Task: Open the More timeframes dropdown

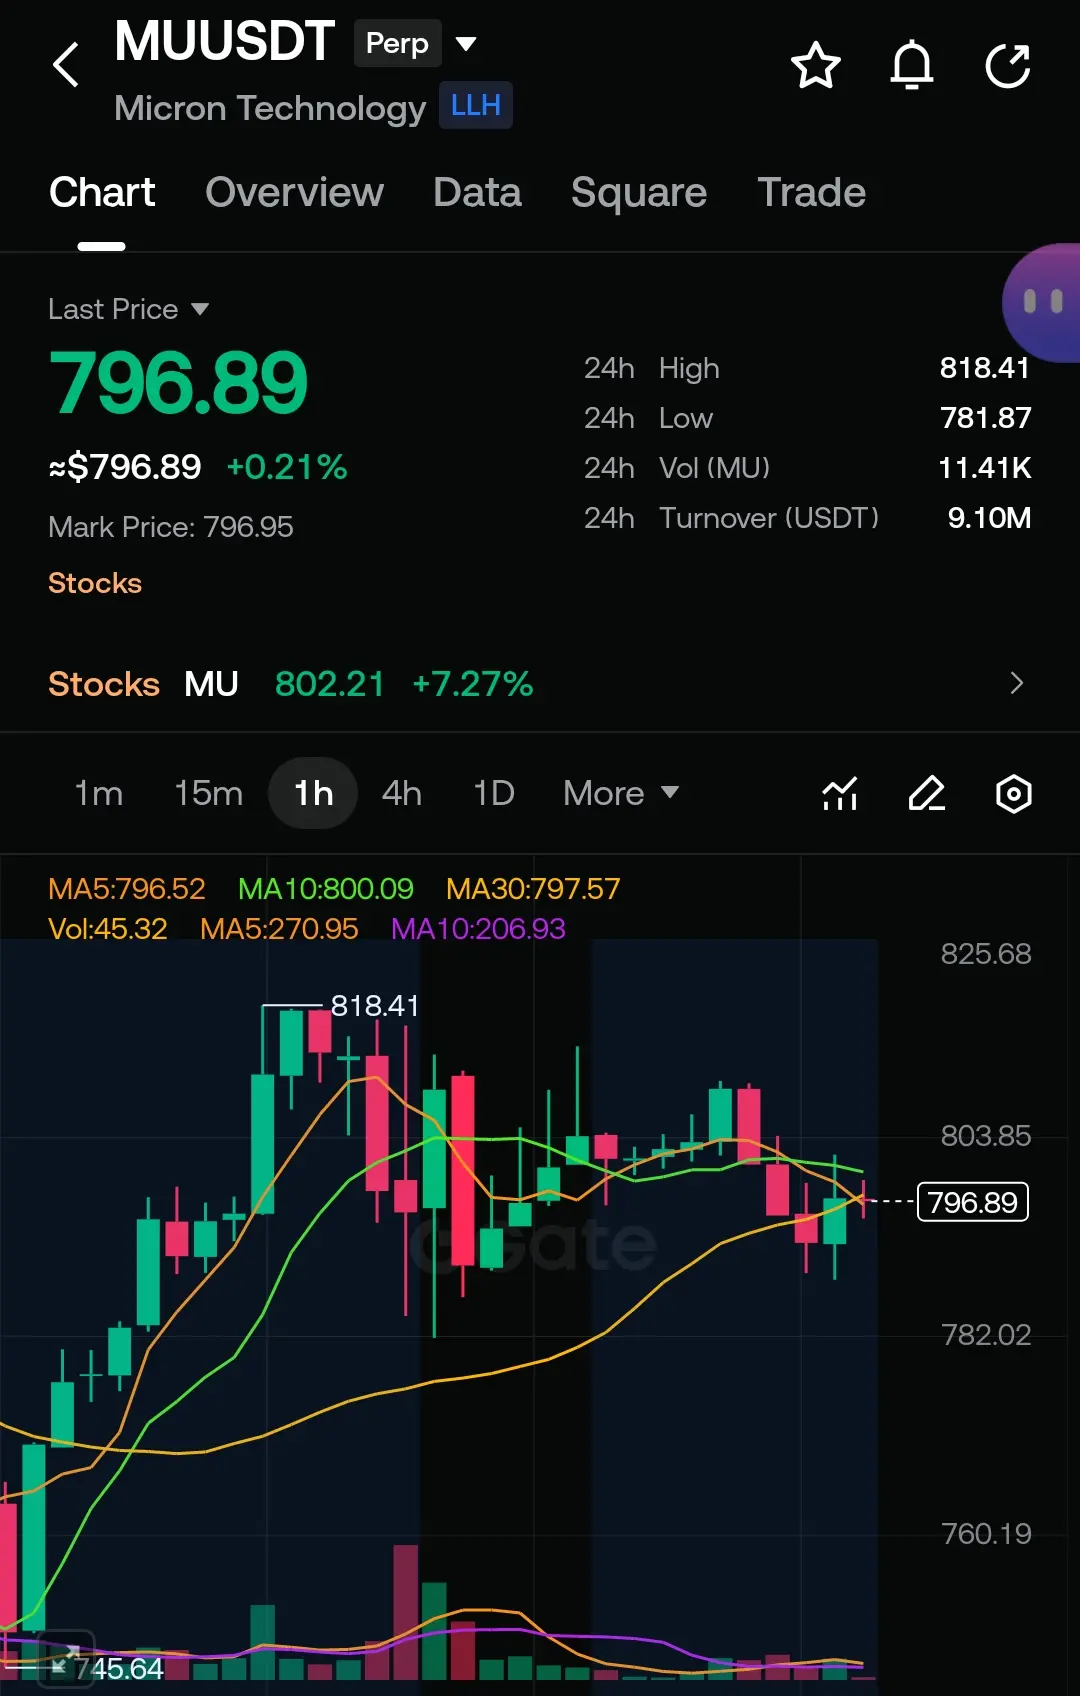Action: click(x=621, y=793)
